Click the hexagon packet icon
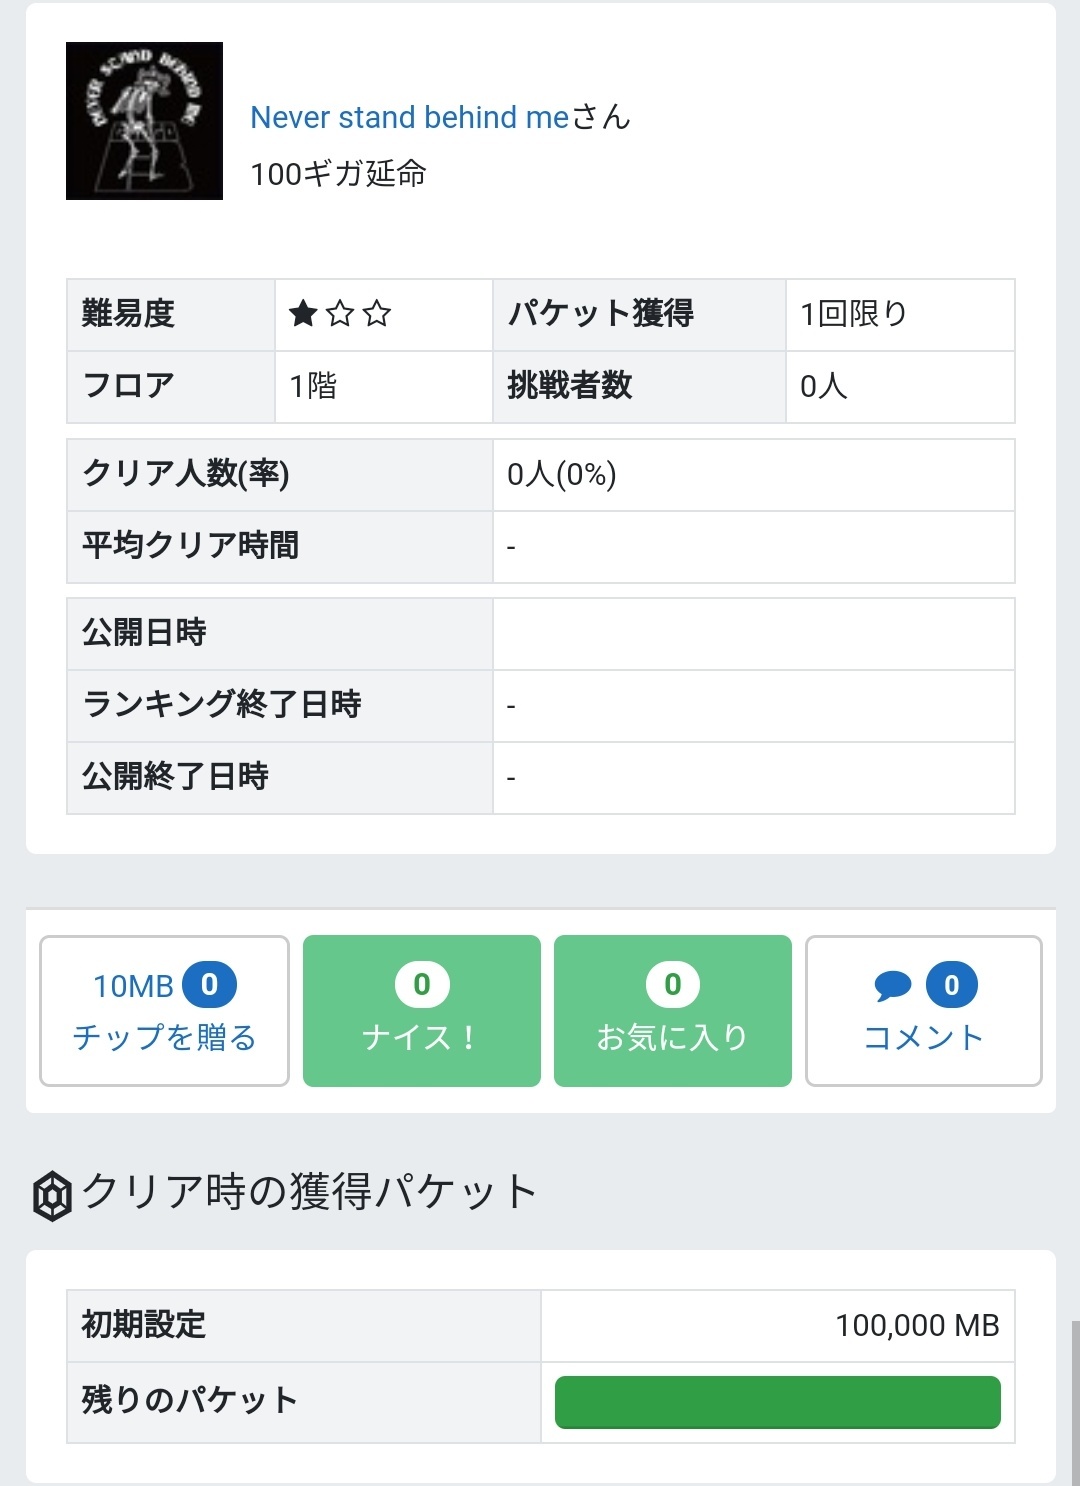The image size is (1080, 1486). pos(52,1195)
